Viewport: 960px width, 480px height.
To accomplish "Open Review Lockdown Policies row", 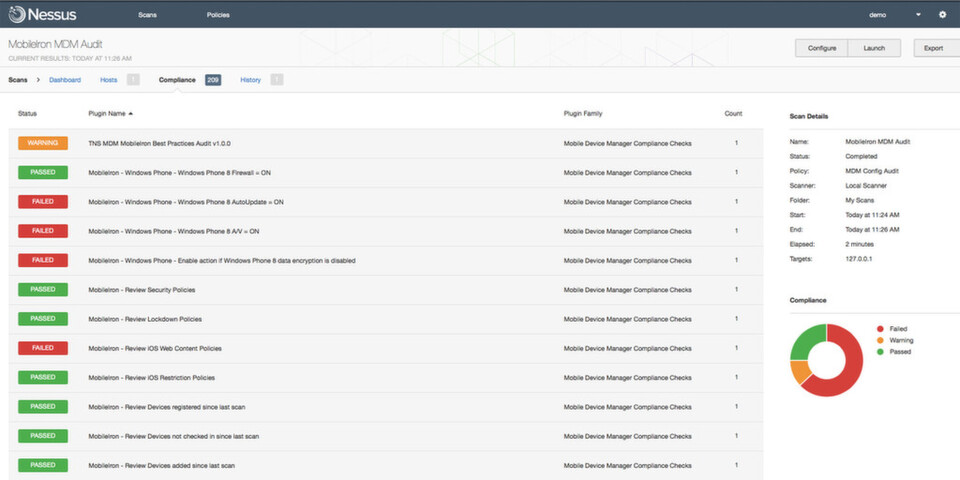I will tap(386, 319).
